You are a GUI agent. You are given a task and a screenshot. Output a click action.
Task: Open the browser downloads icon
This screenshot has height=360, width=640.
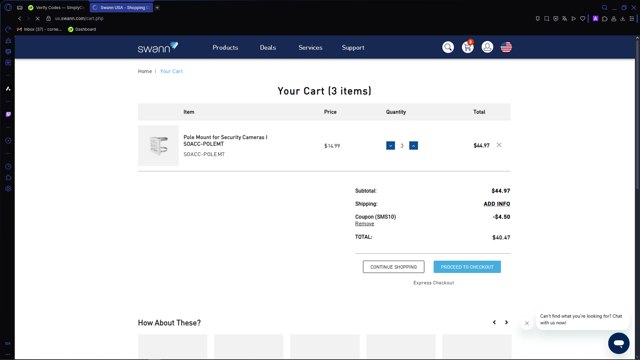(622, 18)
